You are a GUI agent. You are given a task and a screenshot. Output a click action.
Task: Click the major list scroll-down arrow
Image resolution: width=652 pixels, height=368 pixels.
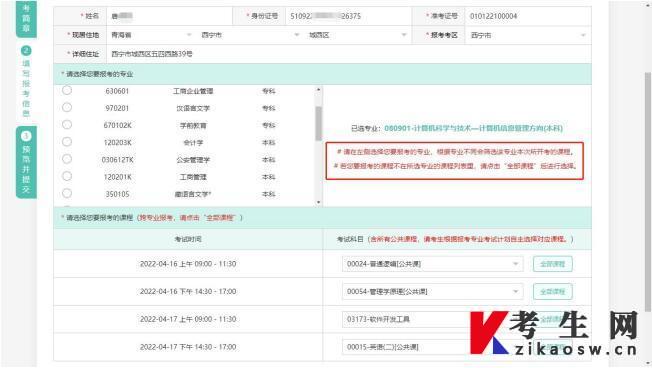click(x=319, y=203)
